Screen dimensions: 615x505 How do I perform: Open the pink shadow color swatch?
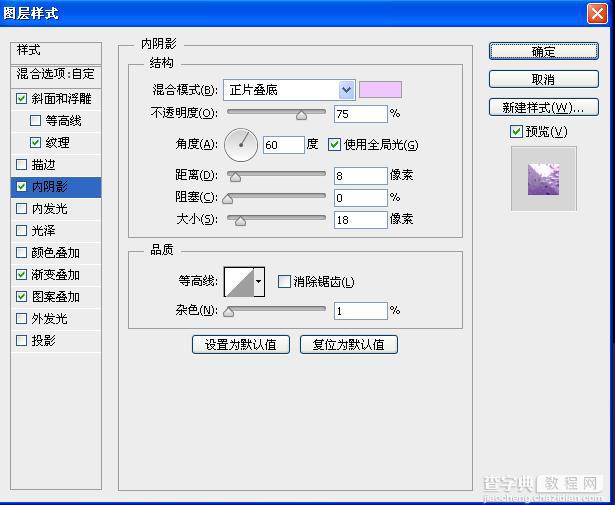coord(380,89)
